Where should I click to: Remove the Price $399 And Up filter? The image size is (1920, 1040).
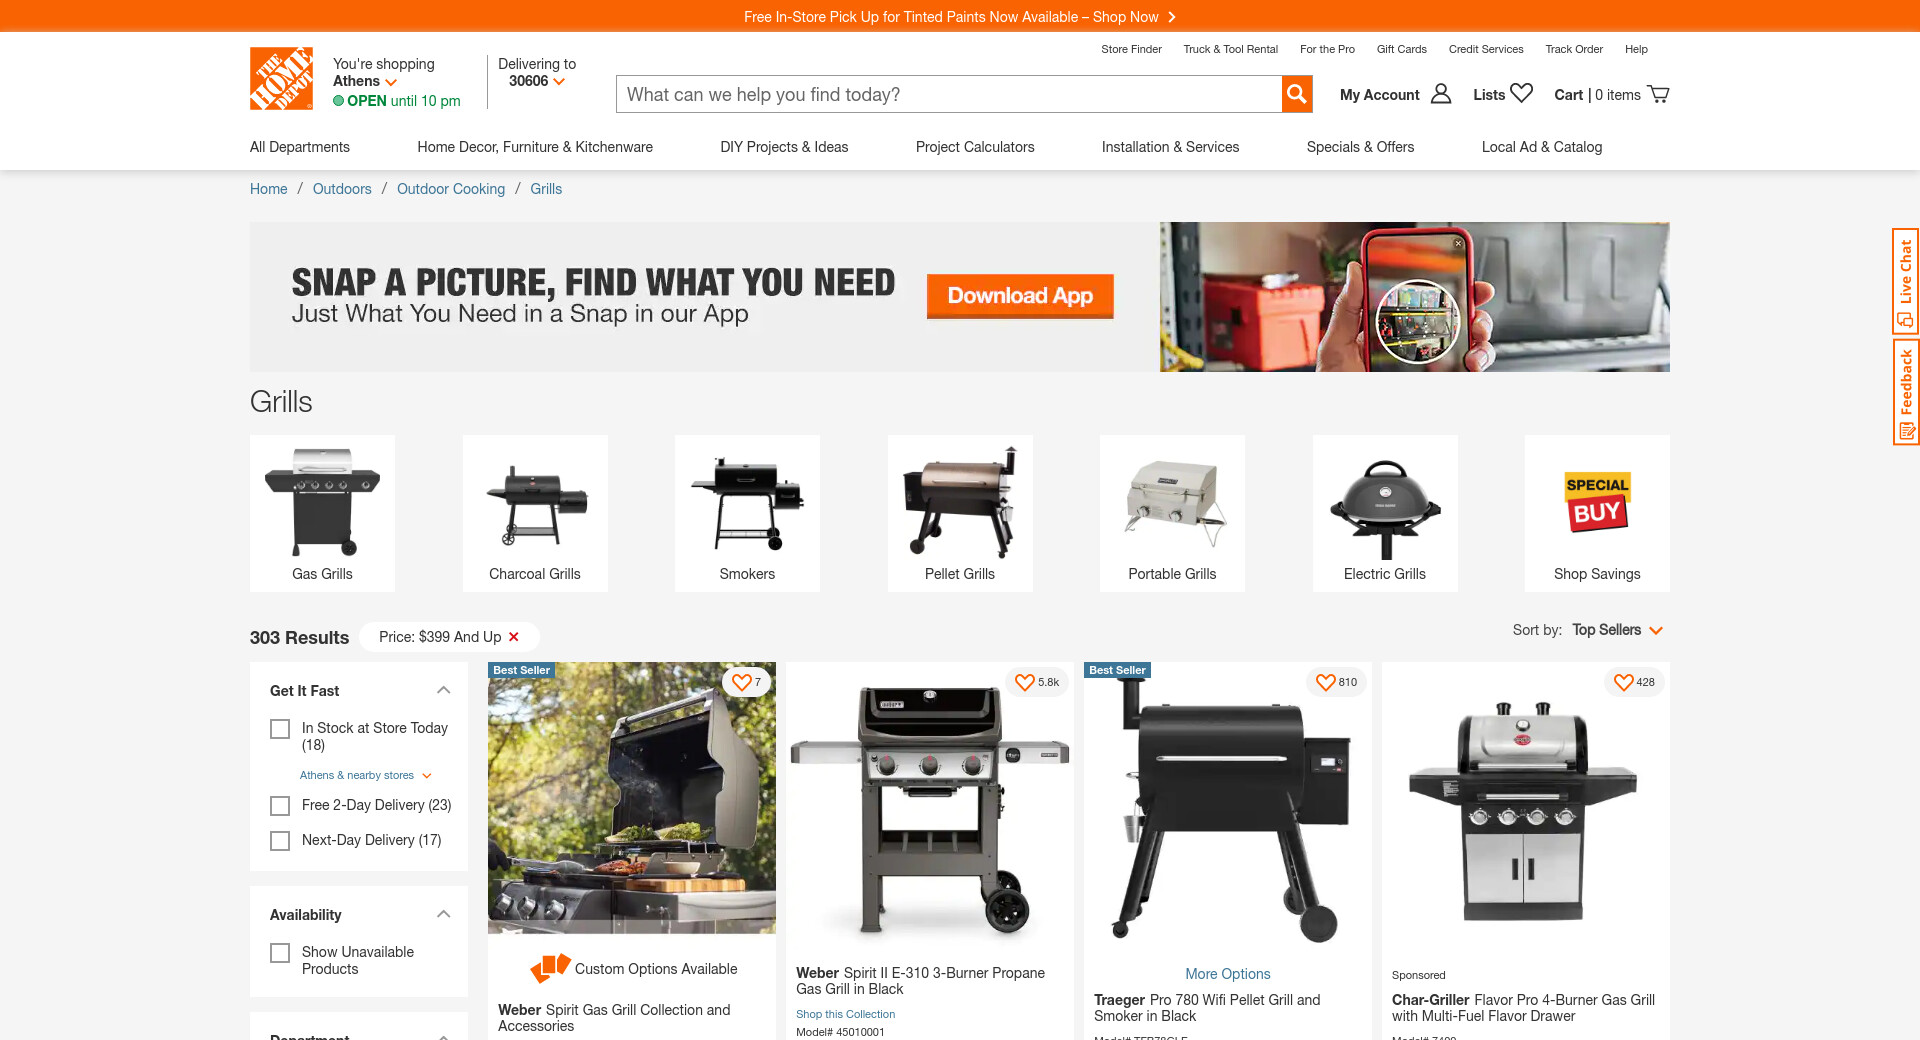point(514,637)
